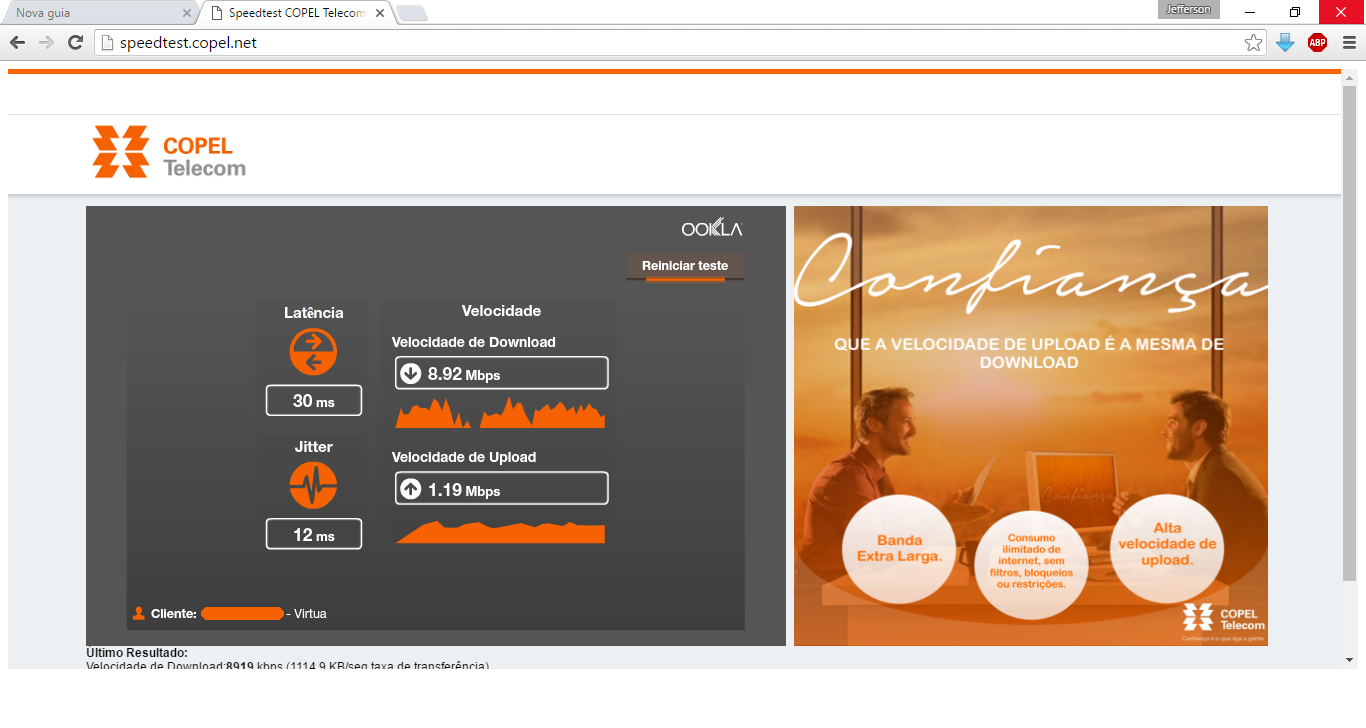The image size is (1366, 728).
Task: Click the Jitter pulse icon
Action: pos(313,486)
